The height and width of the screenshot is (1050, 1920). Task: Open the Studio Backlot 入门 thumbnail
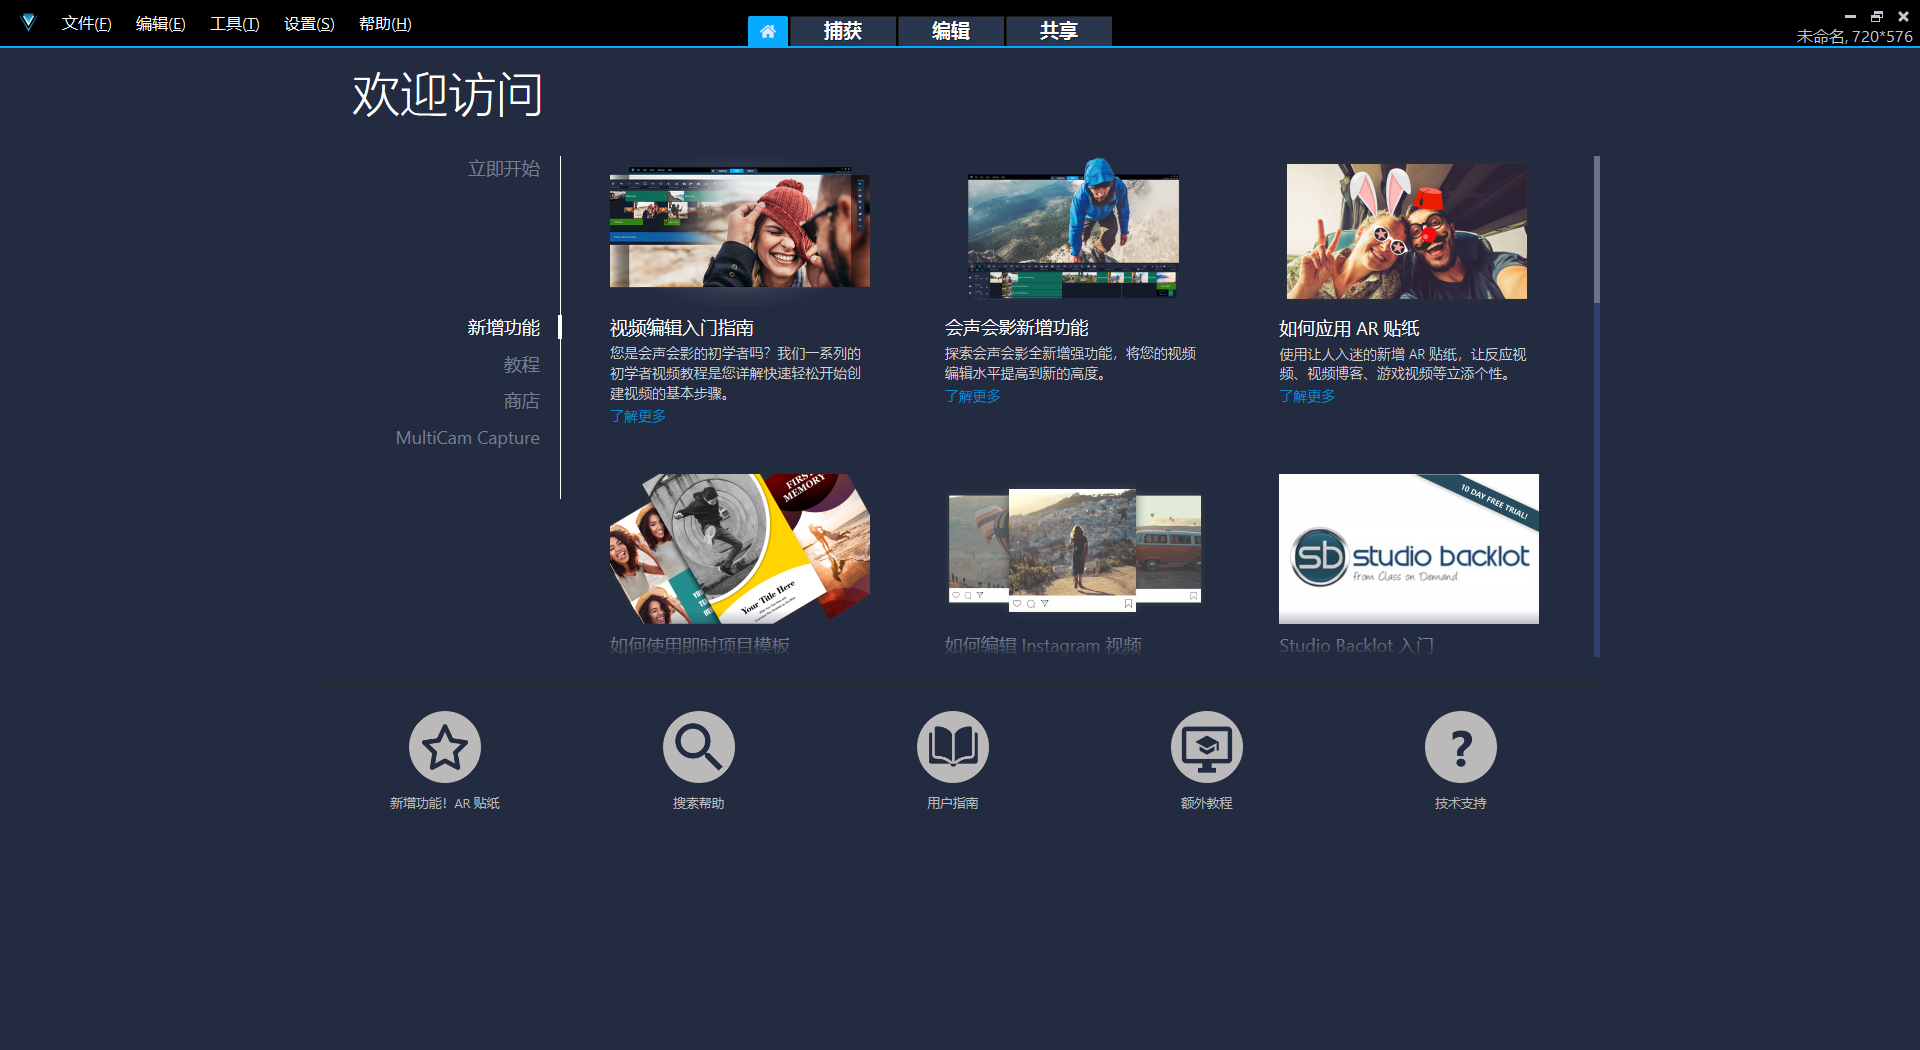tap(1407, 548)
